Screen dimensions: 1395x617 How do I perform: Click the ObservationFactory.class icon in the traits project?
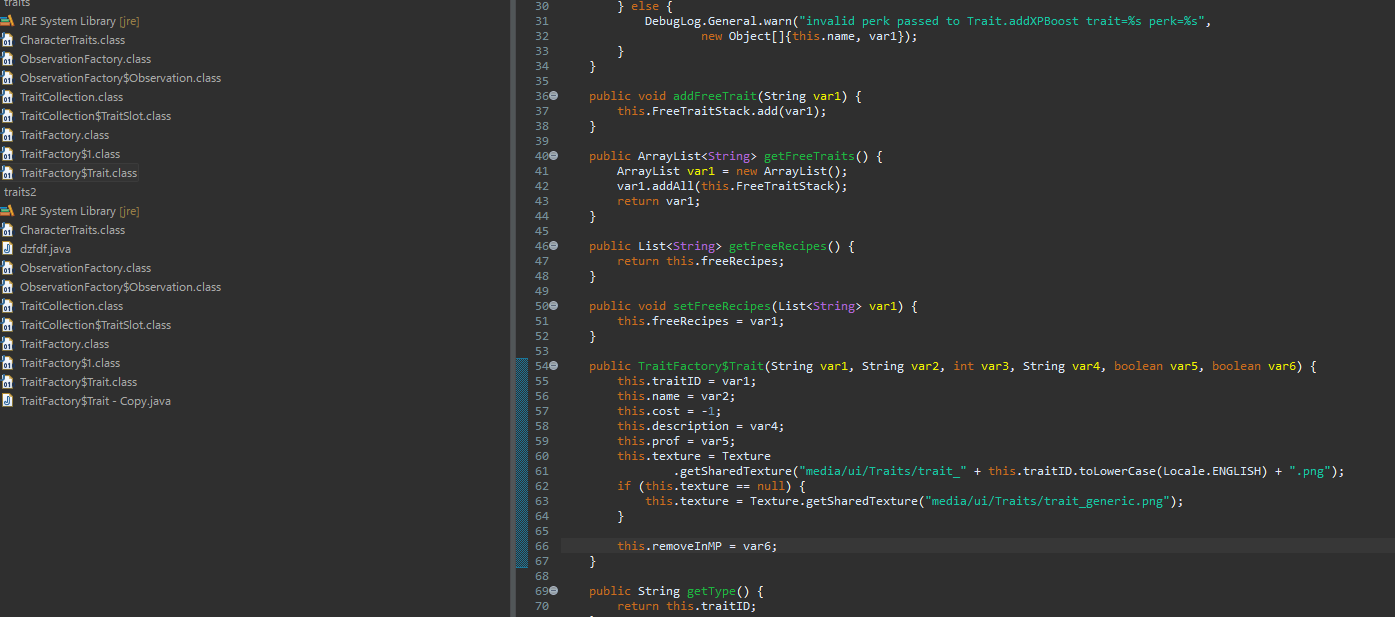[x=8, y=59]
